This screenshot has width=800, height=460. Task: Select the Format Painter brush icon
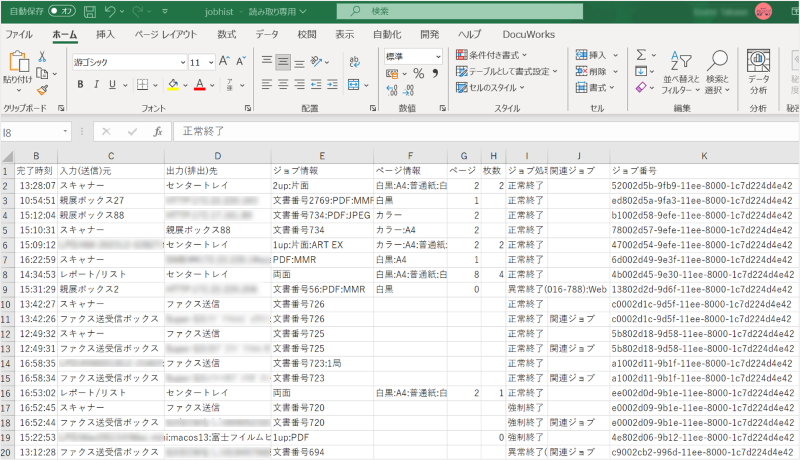click(x=43, y=87)
